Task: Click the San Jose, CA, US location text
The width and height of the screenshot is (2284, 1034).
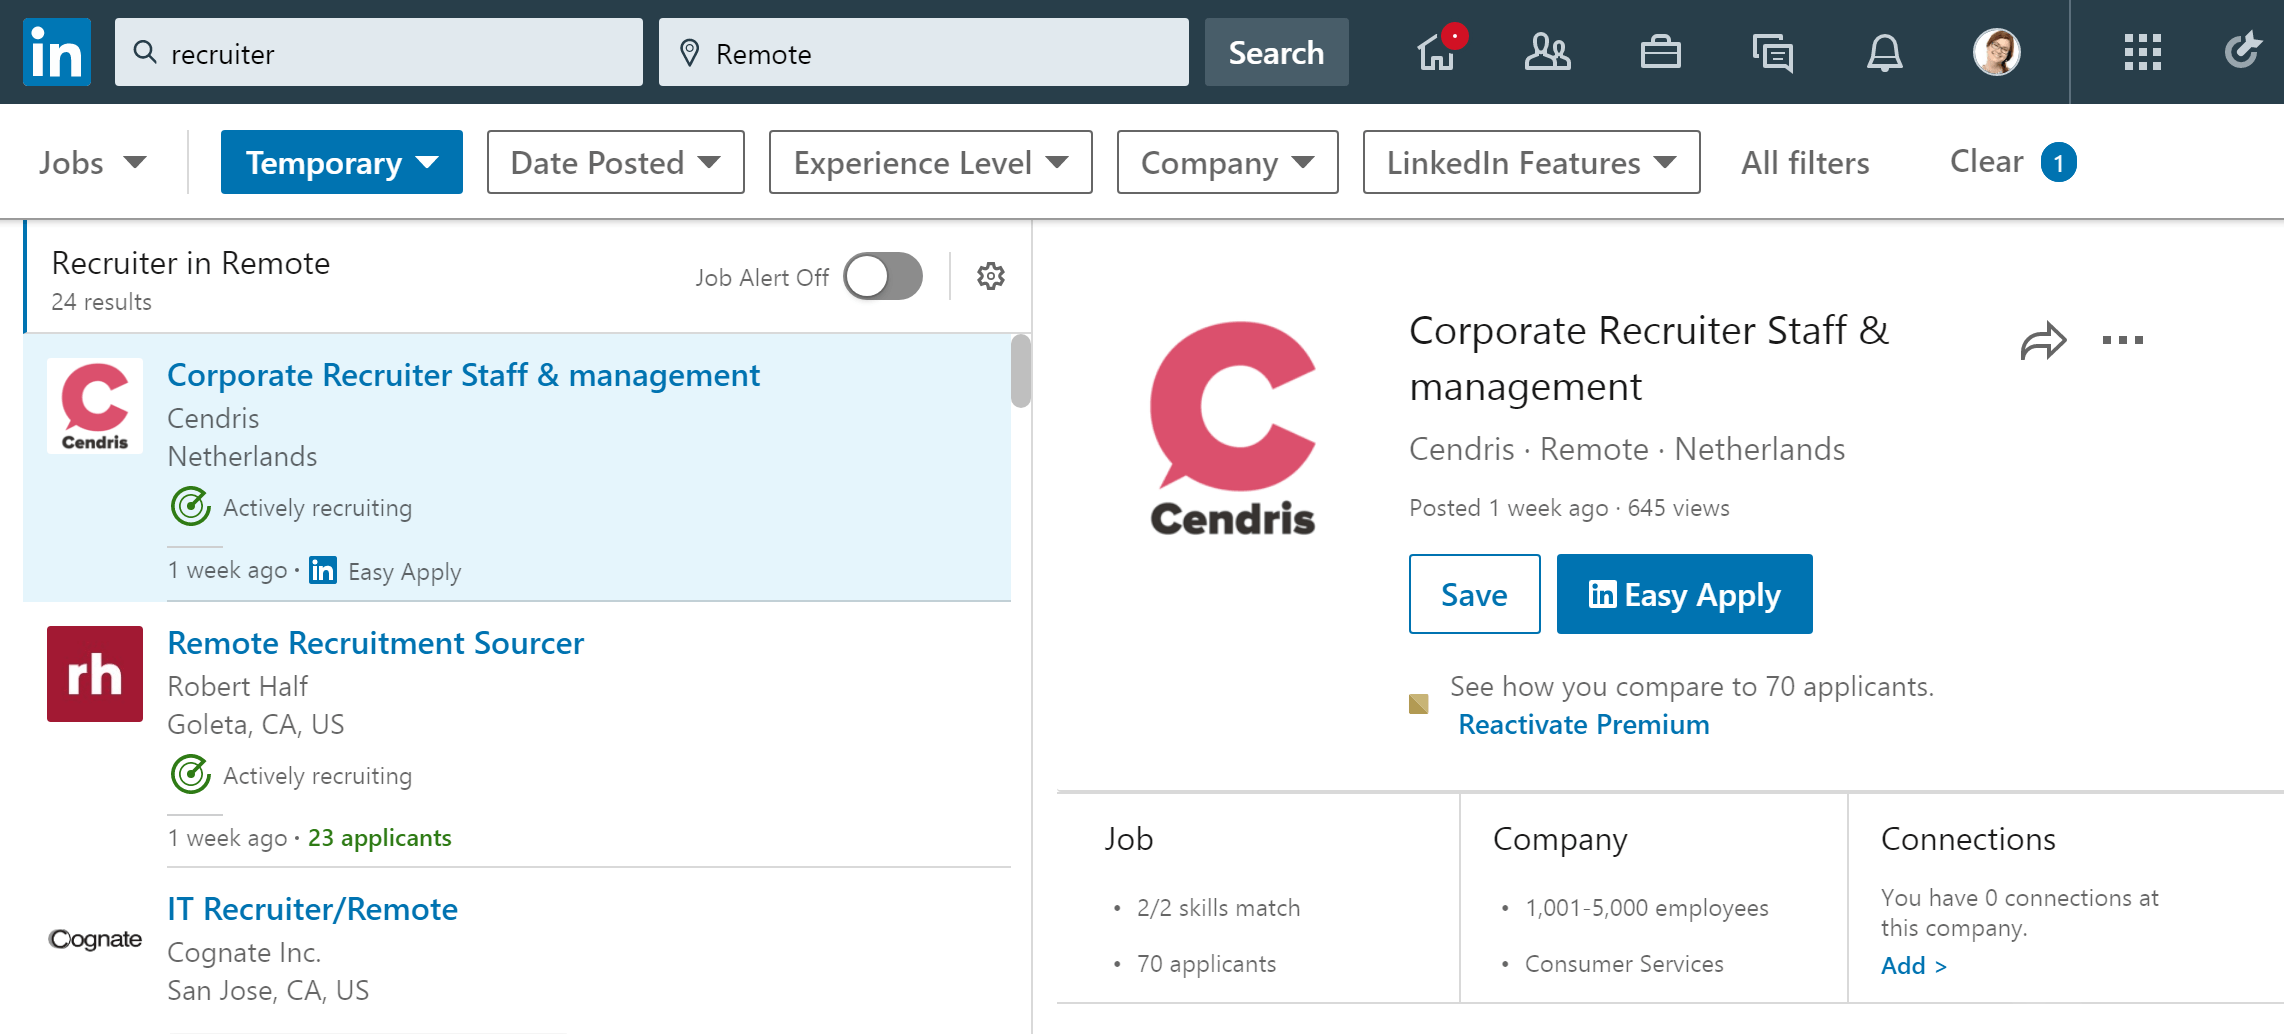Action: tap(268, 990)
